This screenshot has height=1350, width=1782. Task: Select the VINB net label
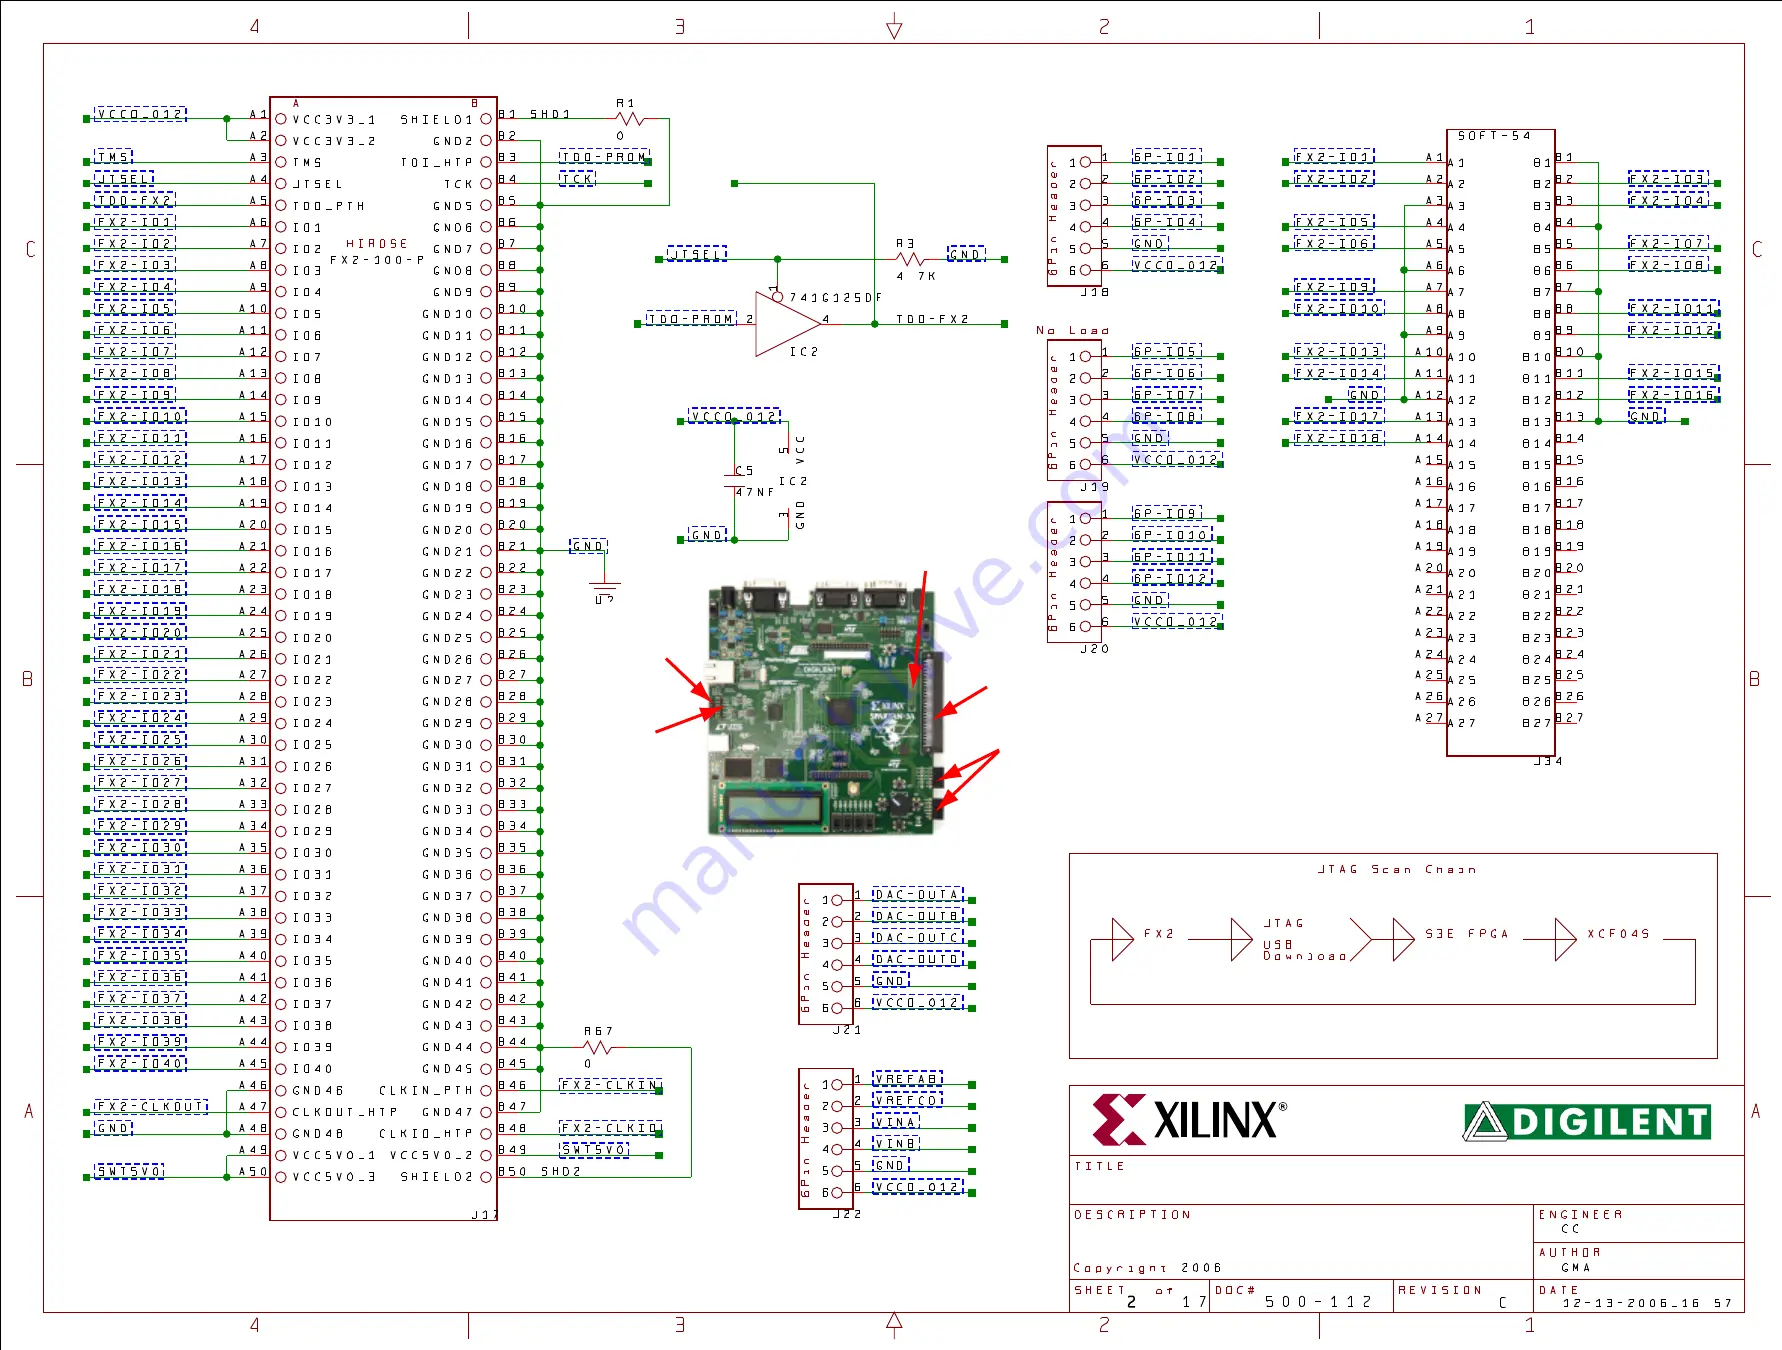pos(896,1143)
